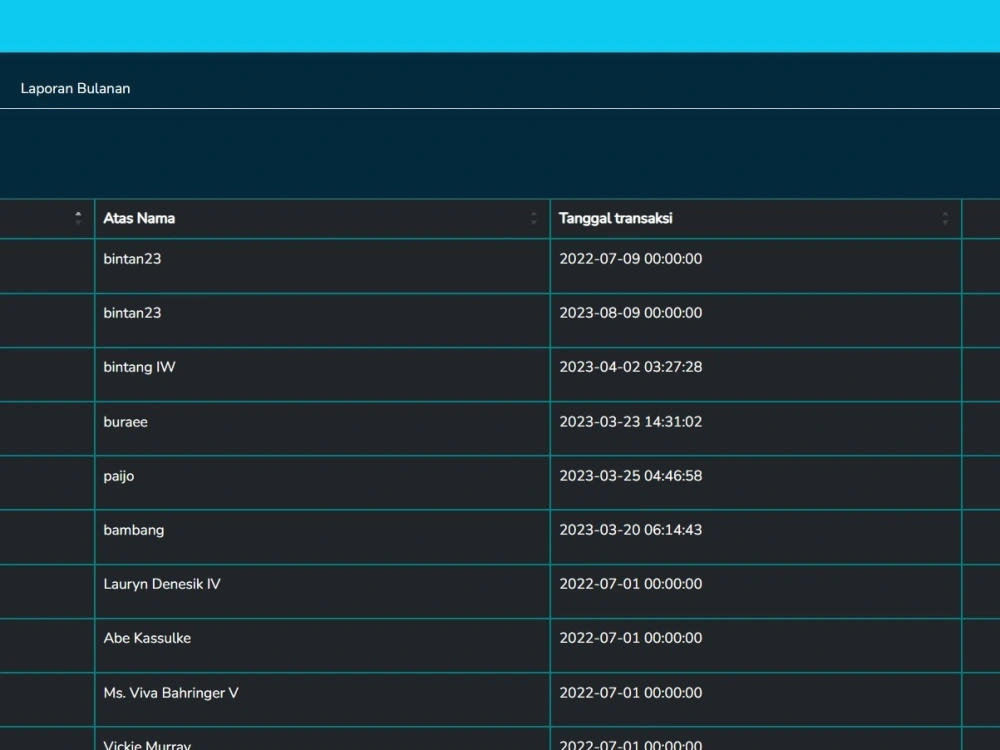Click date 2023-04-02 03:27:28
This screenshot has width=1000, height=750.
click(631, 367)
